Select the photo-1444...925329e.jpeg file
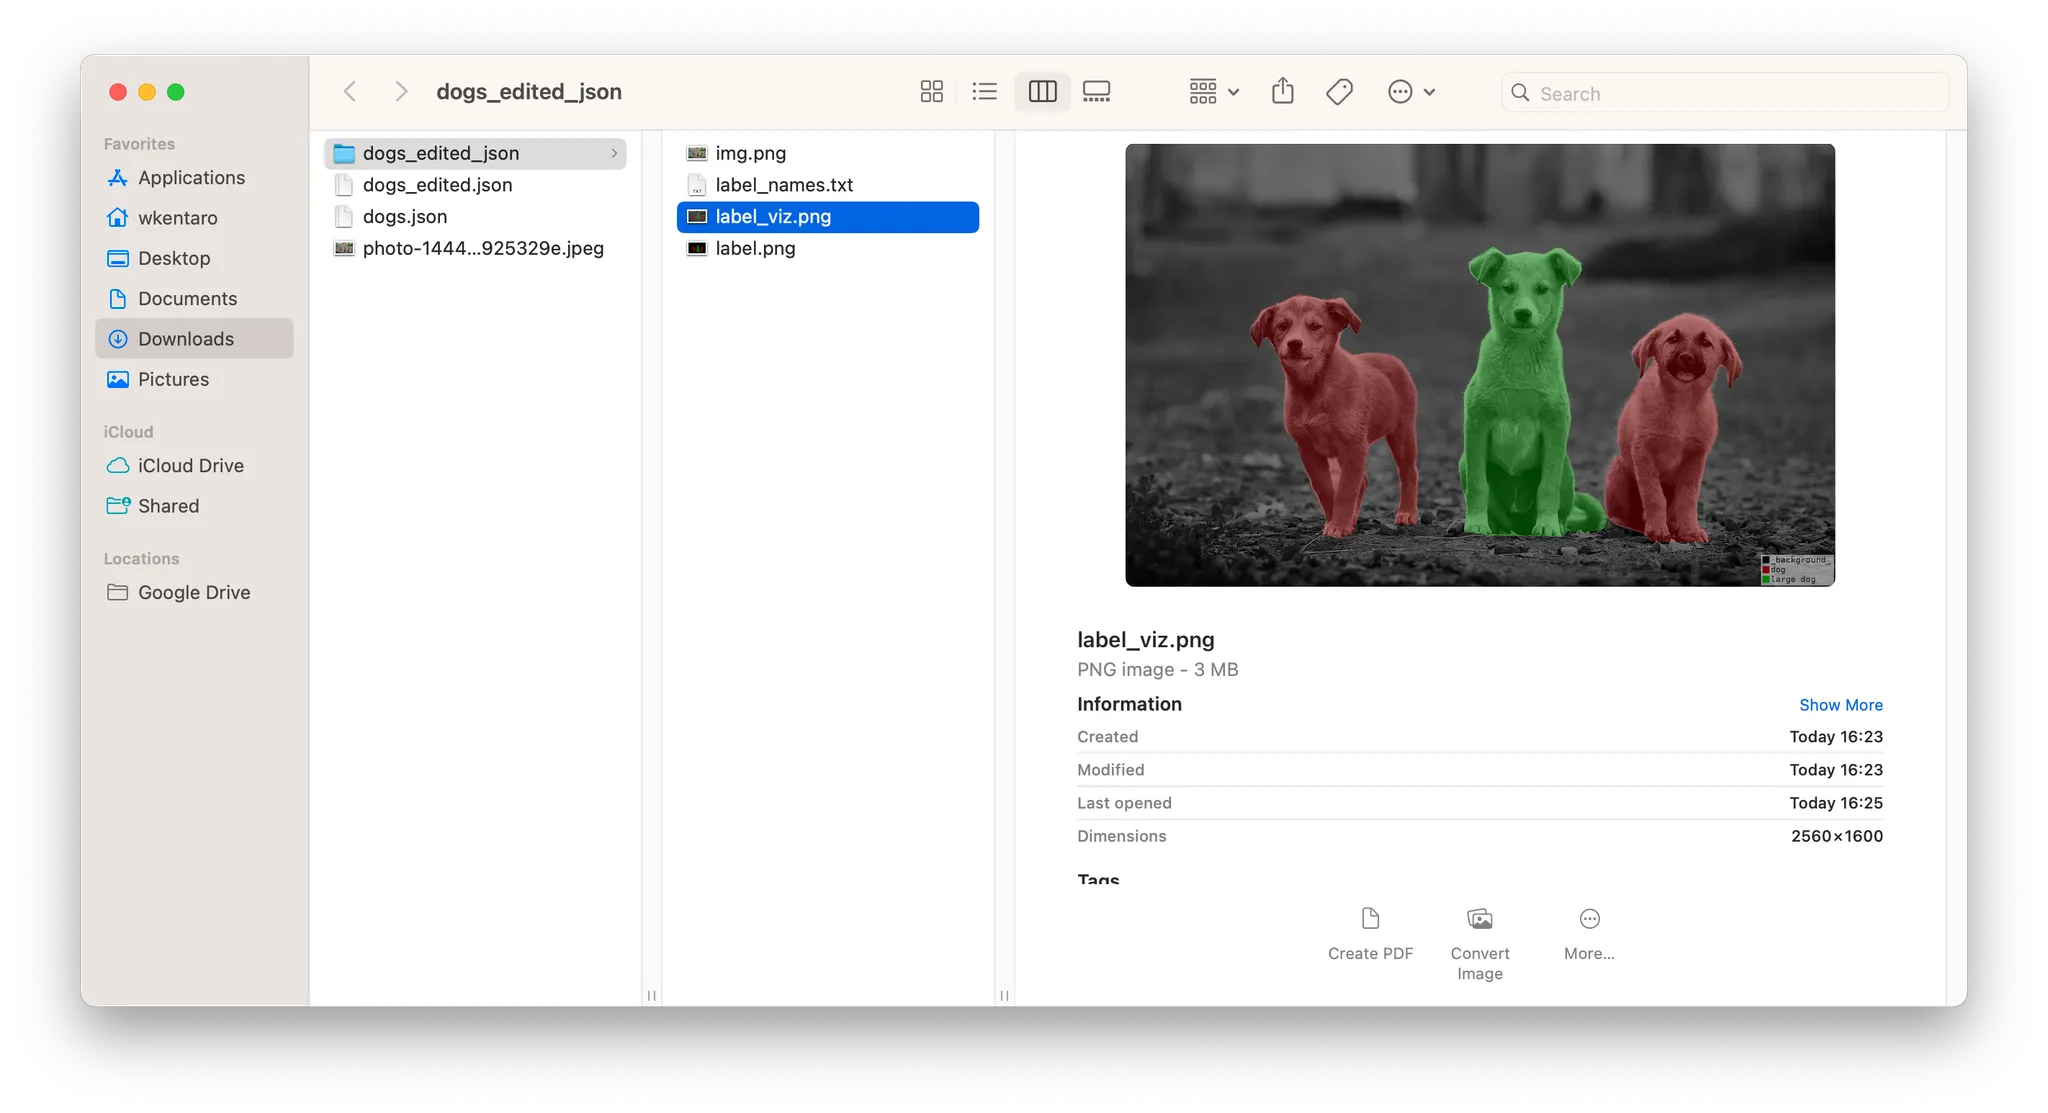 [x=475, y=249]
